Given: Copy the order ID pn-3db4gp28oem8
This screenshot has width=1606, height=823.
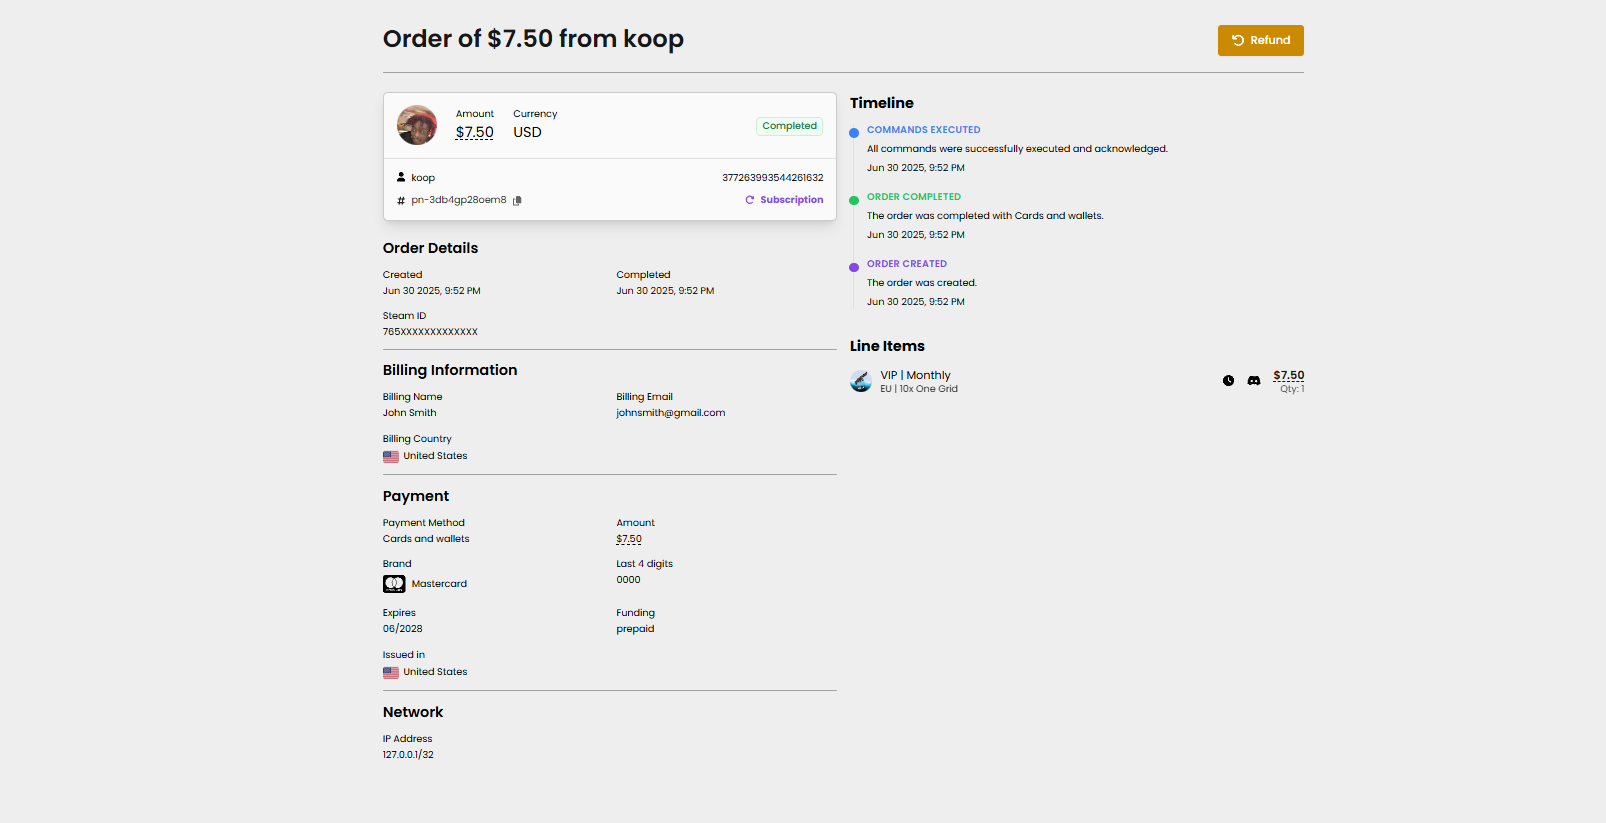Looking at the screenshot, I should (x=517, y=201).
